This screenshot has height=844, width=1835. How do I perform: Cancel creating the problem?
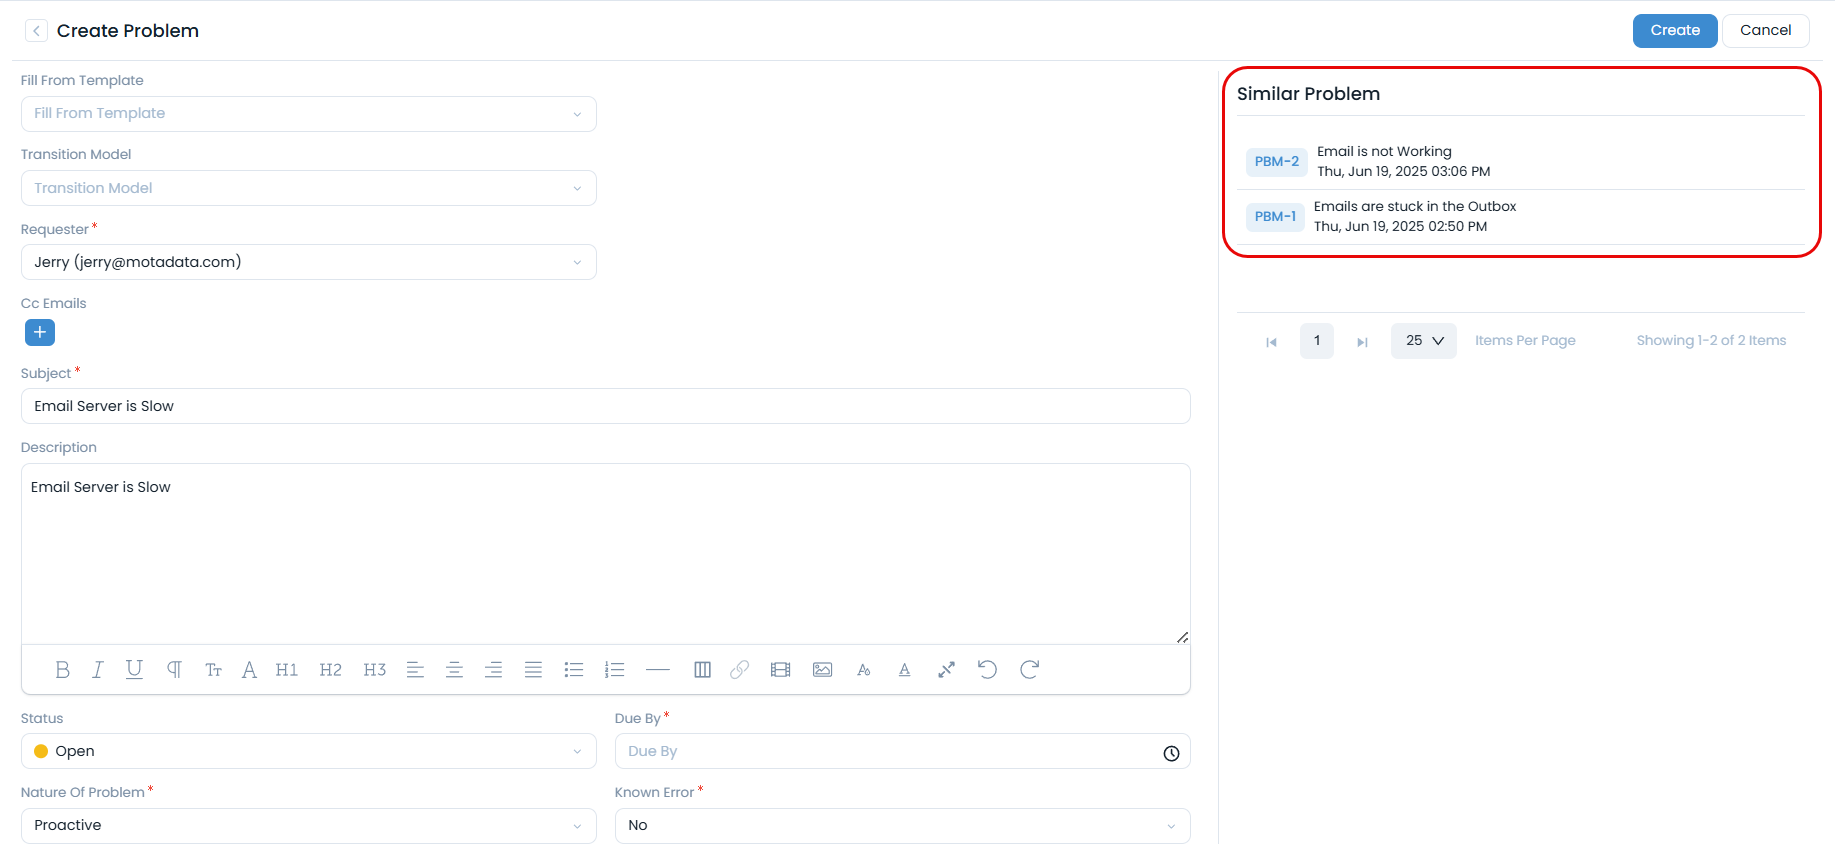click(1765, 31)
